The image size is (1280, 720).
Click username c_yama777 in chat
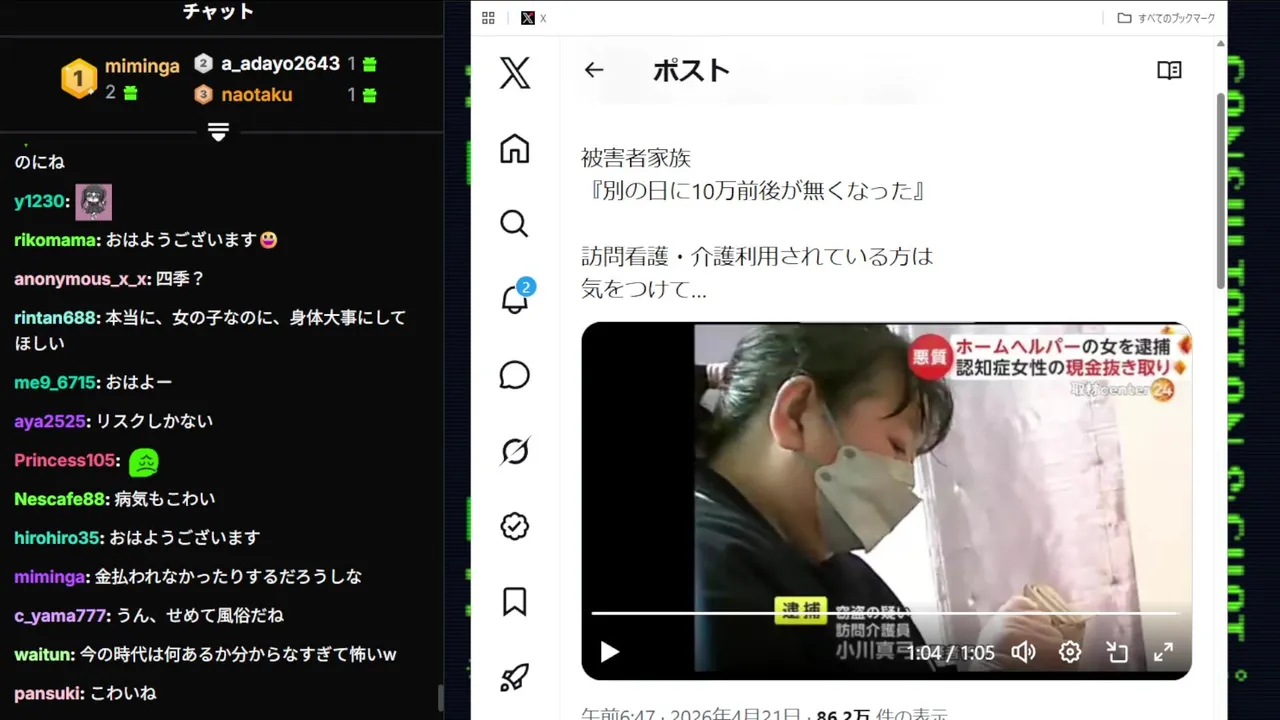pos(60,615)
